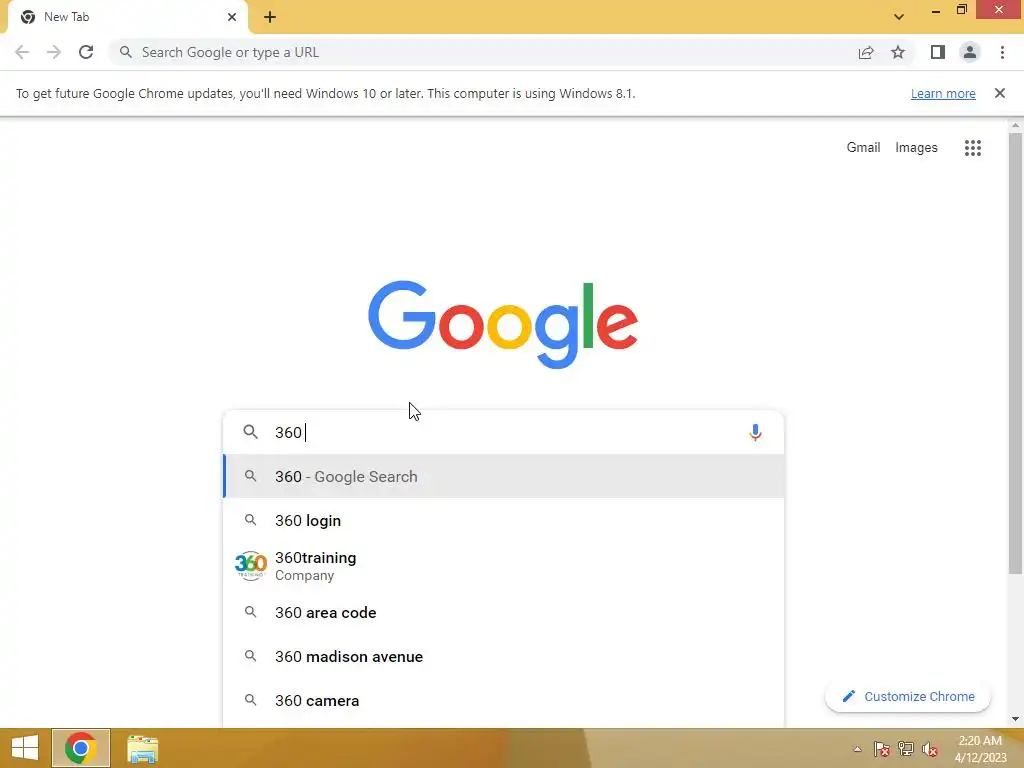Viewport: 1024px width, 768px height.
Task: Open the side panel icon
Action: 938,52
